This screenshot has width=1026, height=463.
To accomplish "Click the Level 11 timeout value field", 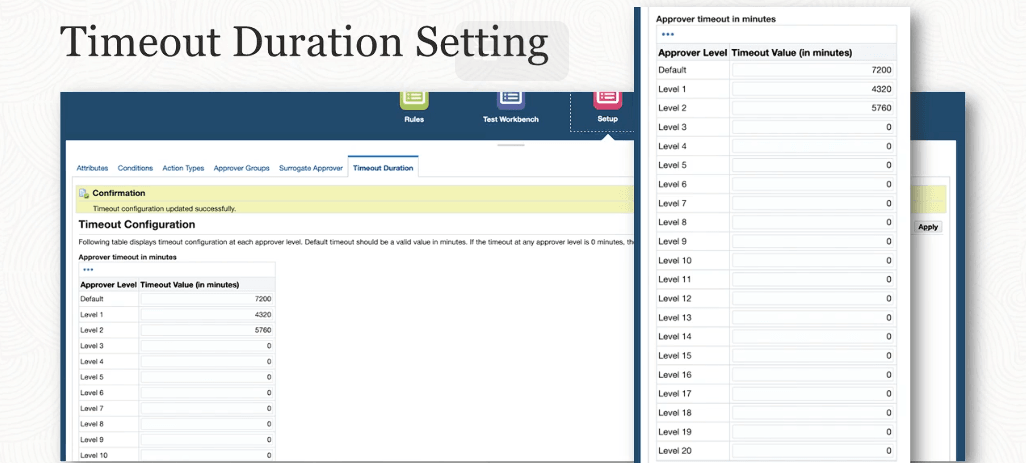I will [813, 279].
